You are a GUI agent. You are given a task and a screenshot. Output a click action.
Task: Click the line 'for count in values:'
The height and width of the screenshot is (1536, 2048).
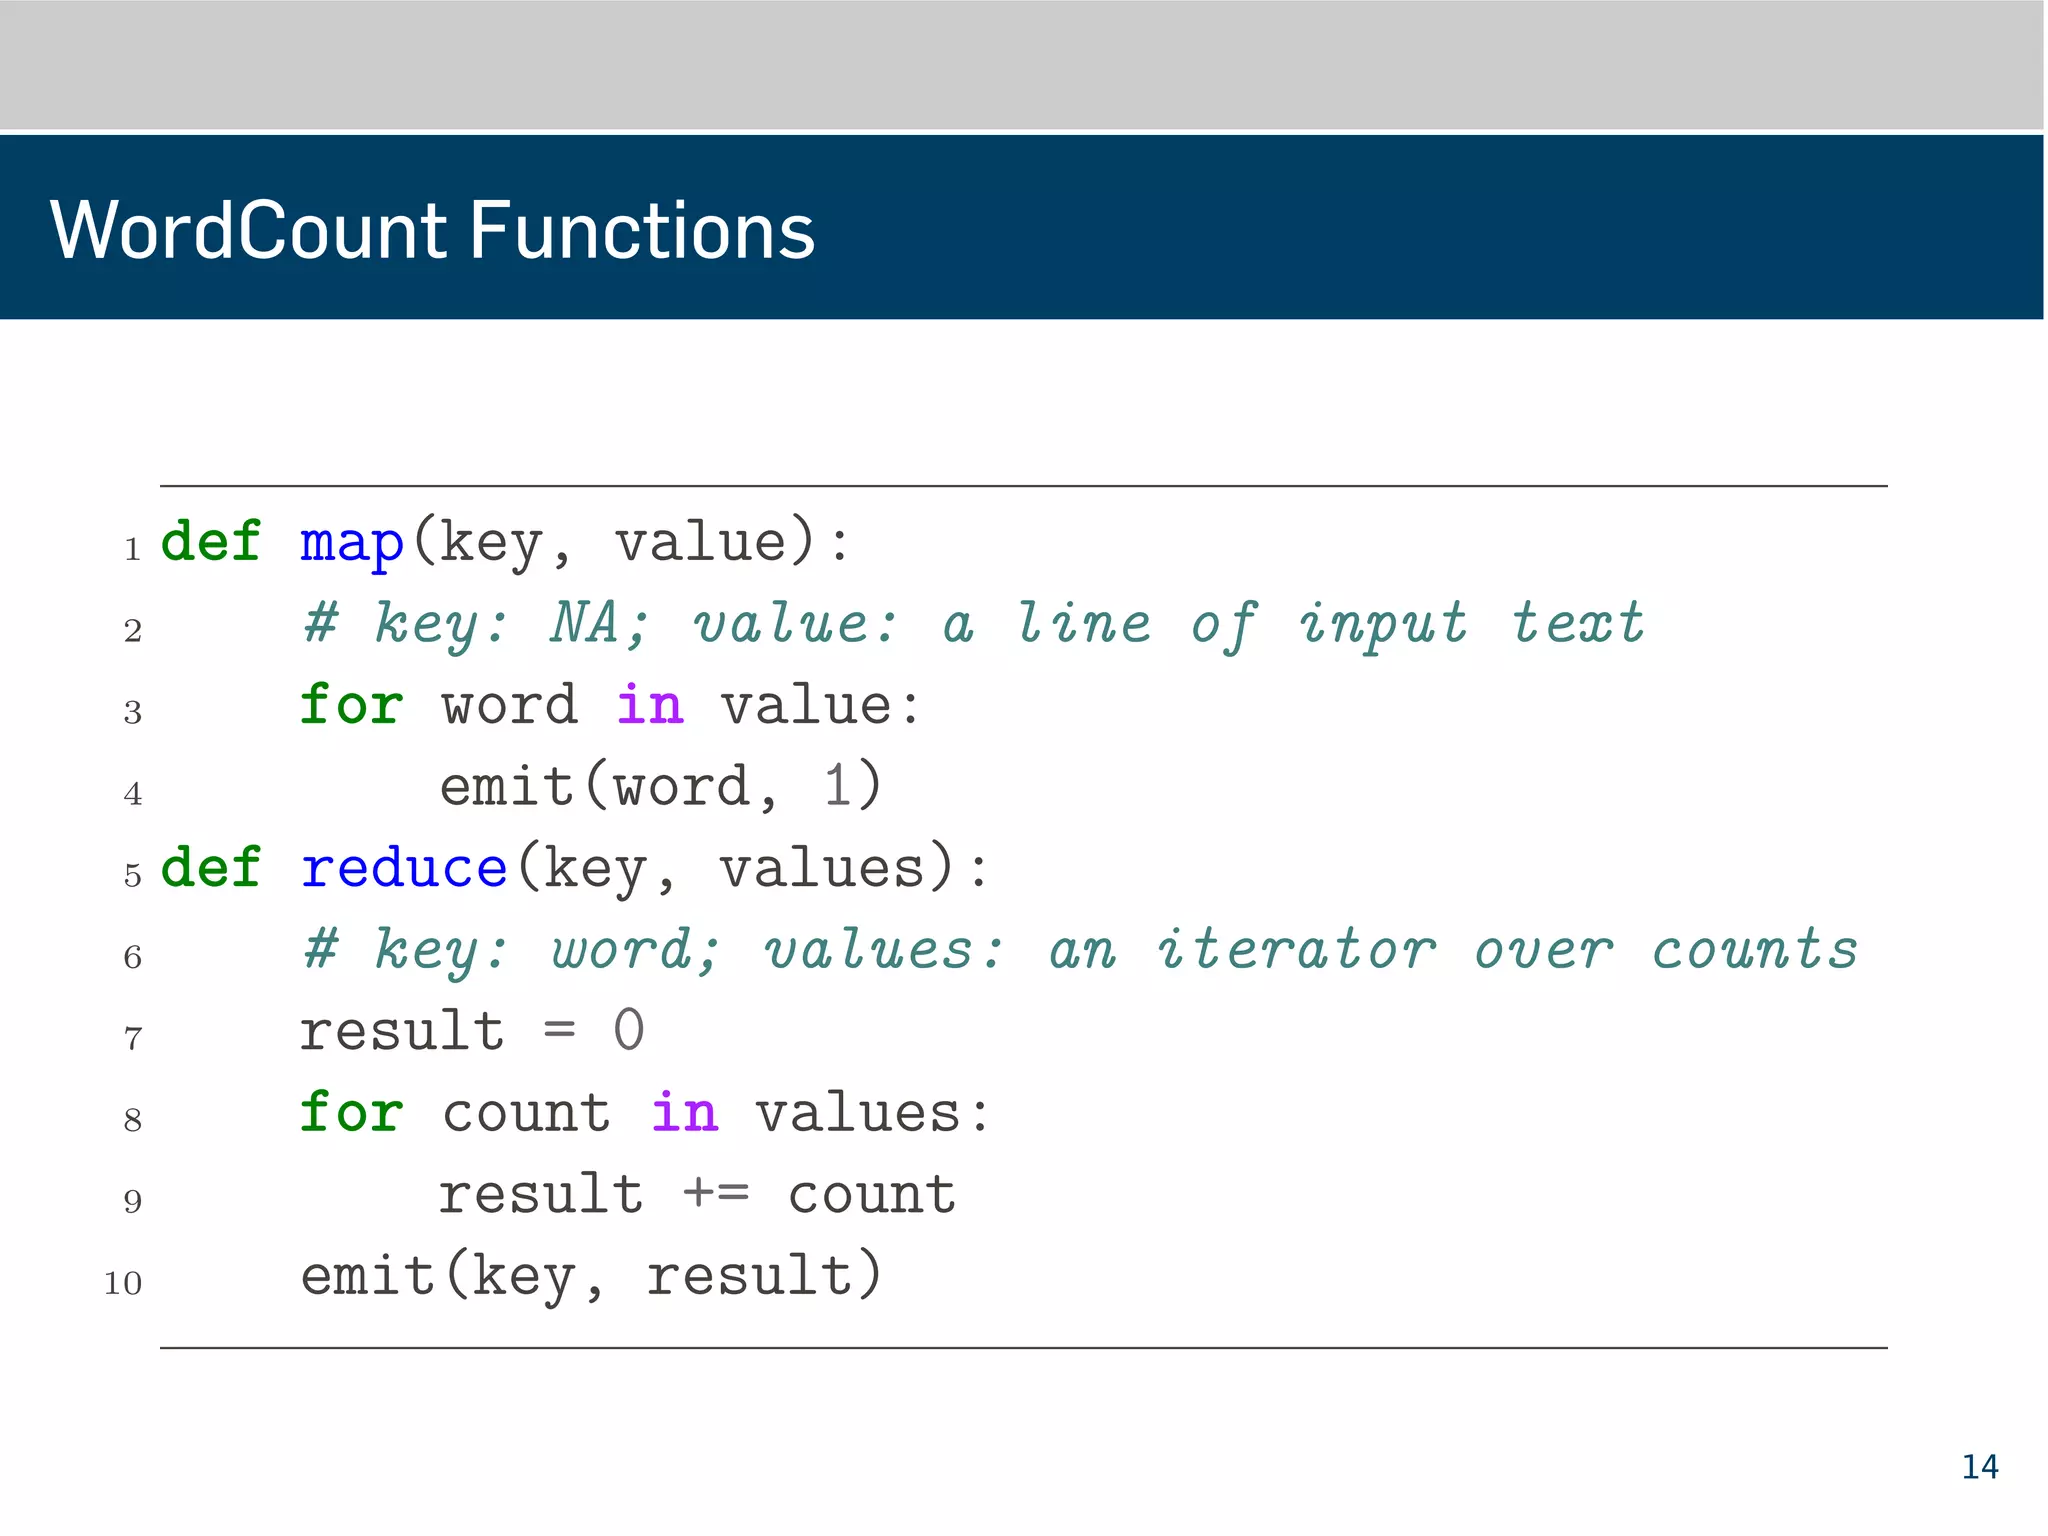point(645,1112)
